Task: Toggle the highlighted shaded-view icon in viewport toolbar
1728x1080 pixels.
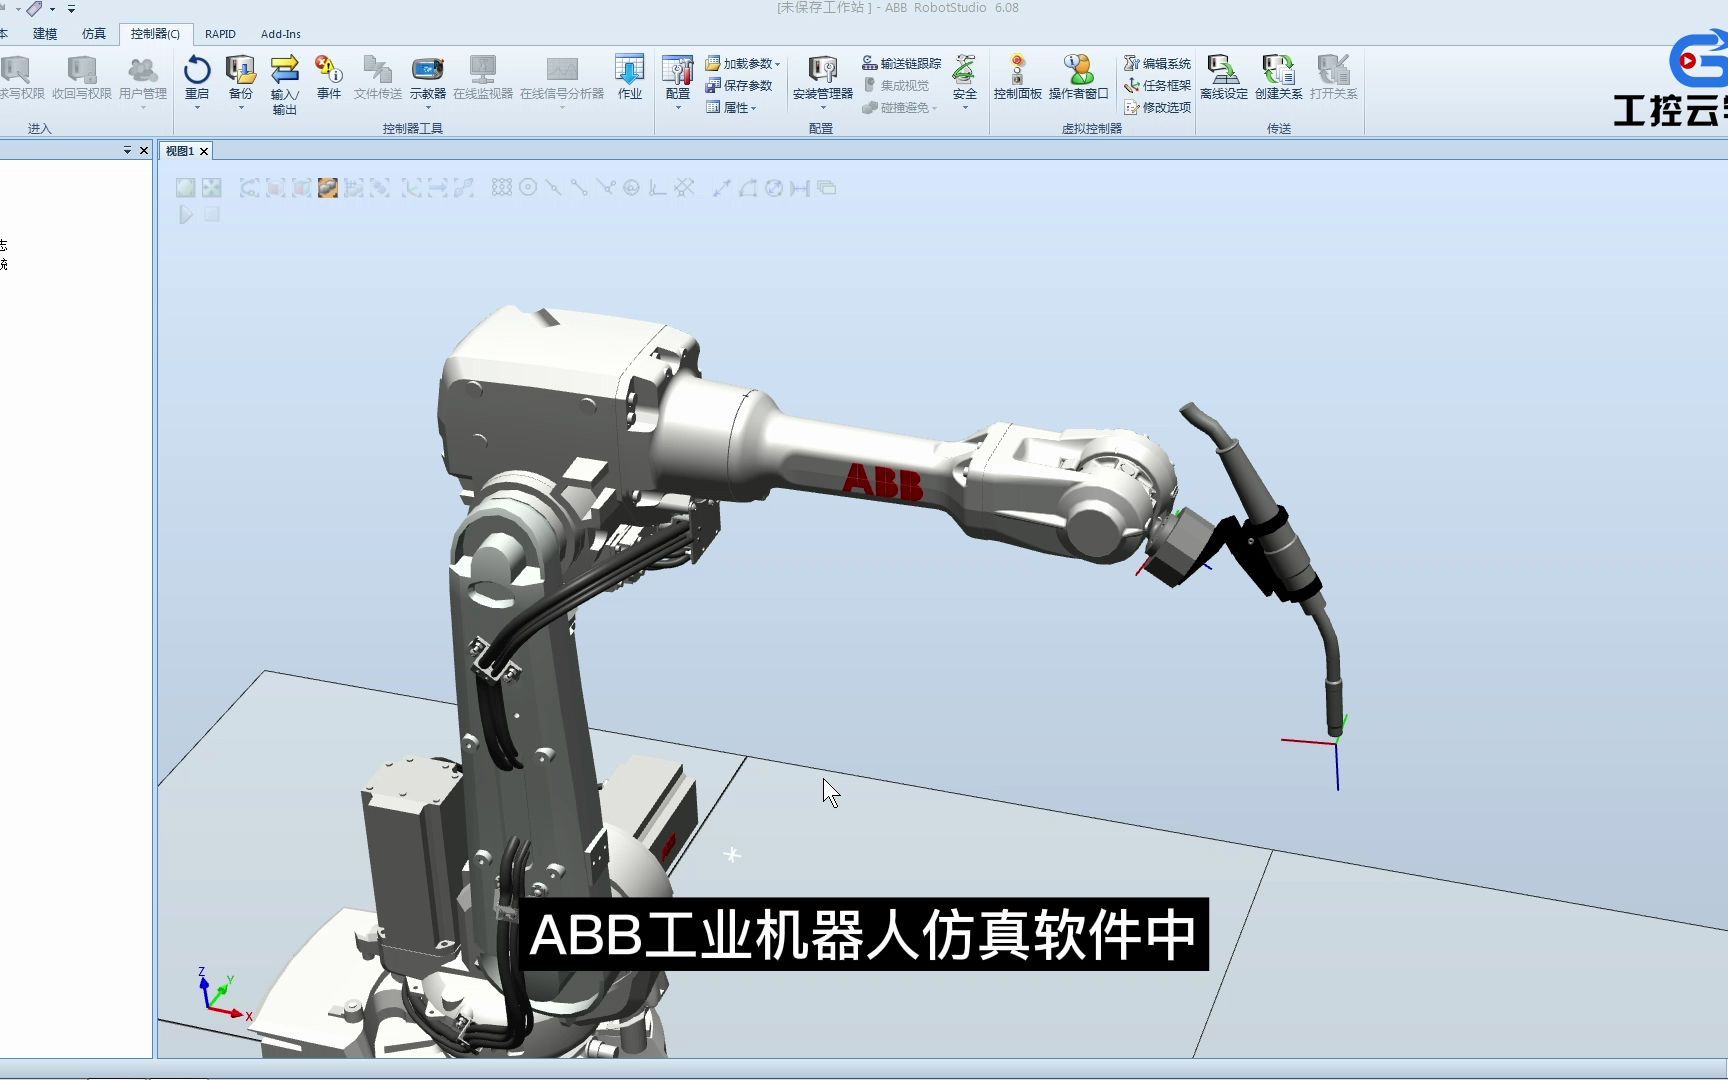Action: pyautogui.click(x=327, y=188)
